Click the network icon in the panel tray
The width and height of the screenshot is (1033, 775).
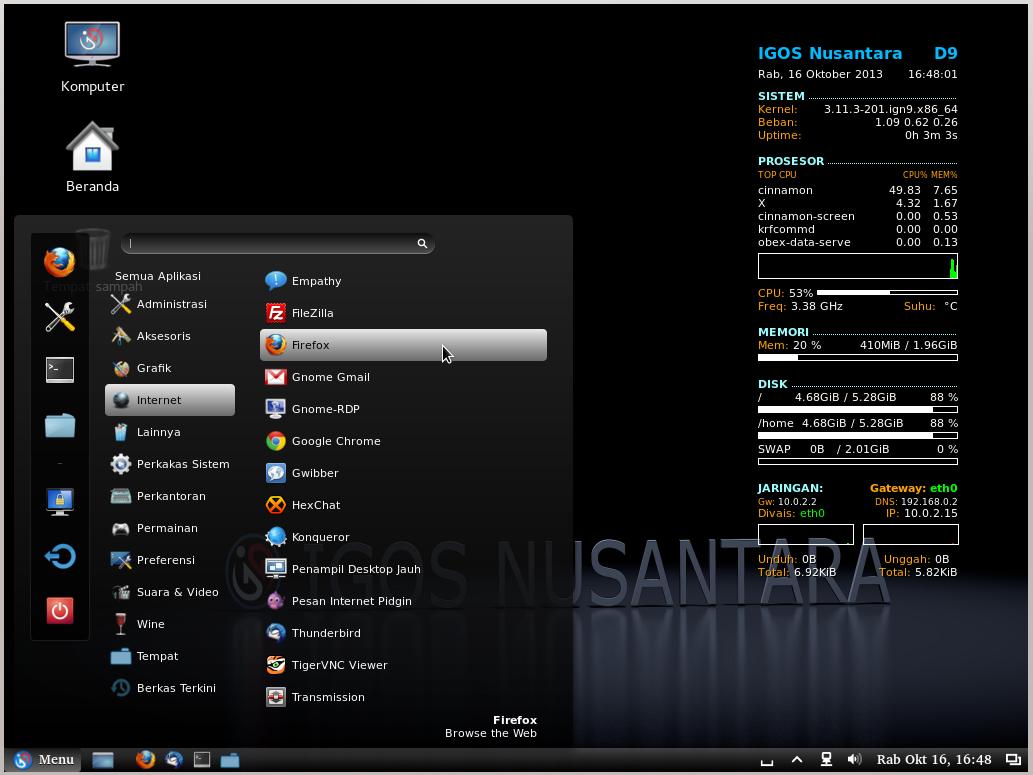(826, 760)
